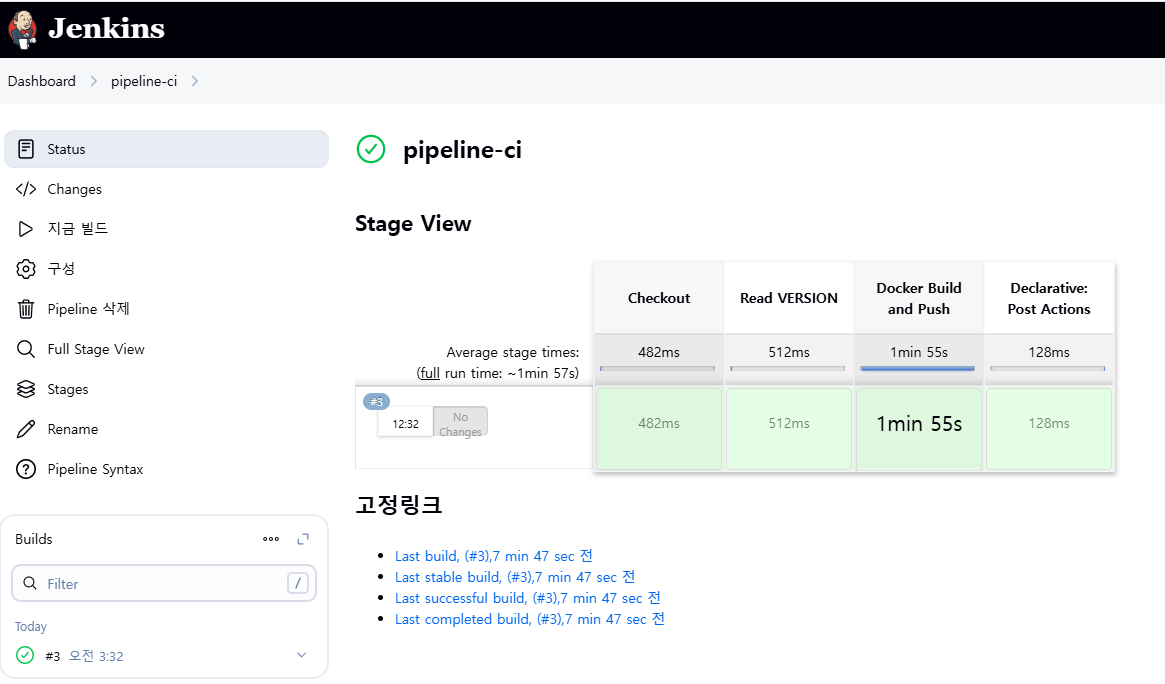Screen dimensions: 1165x684
Task: Open 구성 configuration page
Action: pos(166,269)
